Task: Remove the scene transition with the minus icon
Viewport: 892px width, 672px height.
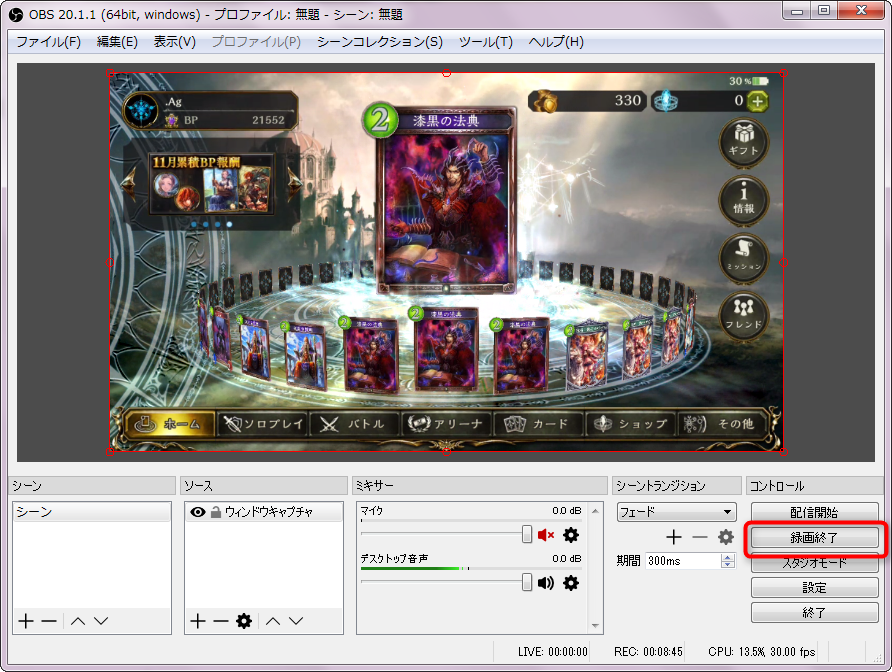Action: coord(700,537)
